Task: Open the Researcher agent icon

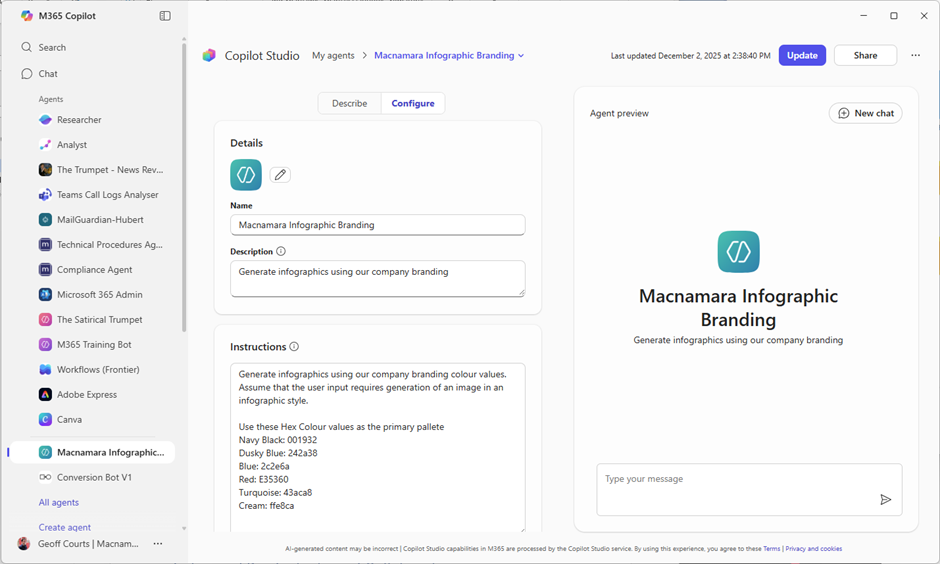Action: tap(46, 120)
